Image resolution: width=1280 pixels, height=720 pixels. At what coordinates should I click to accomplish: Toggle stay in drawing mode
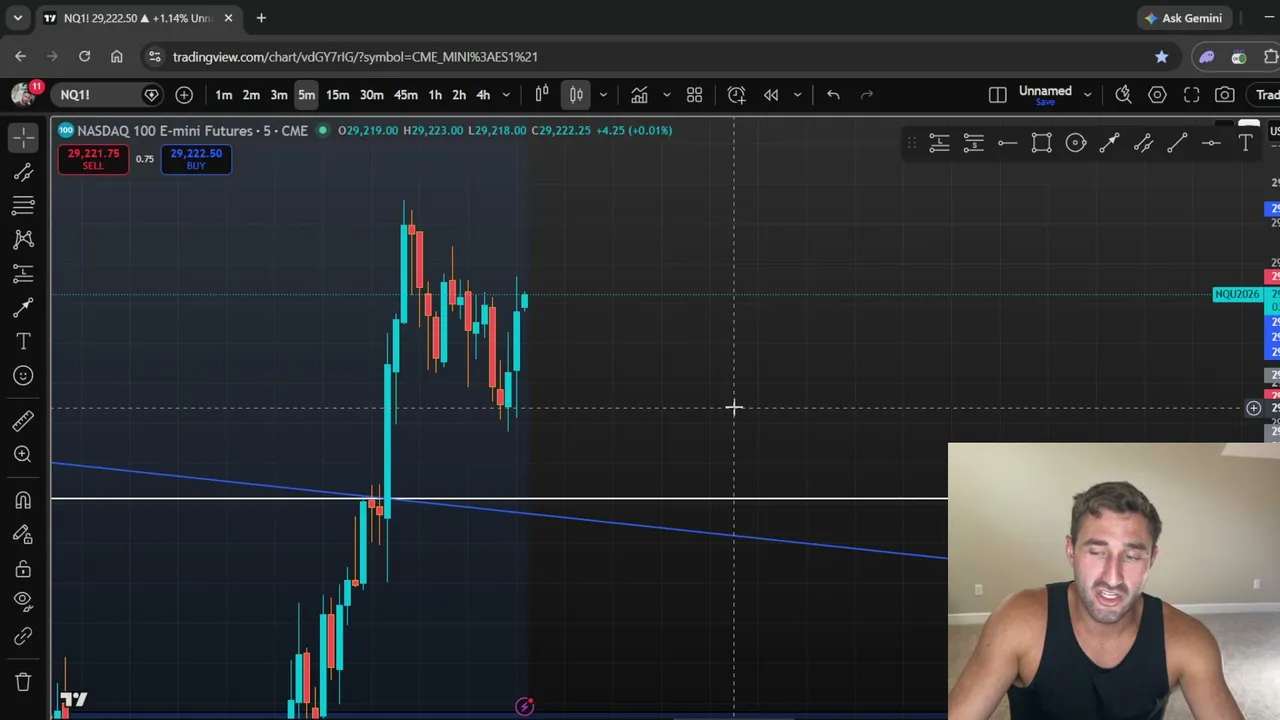pos(23,535)
